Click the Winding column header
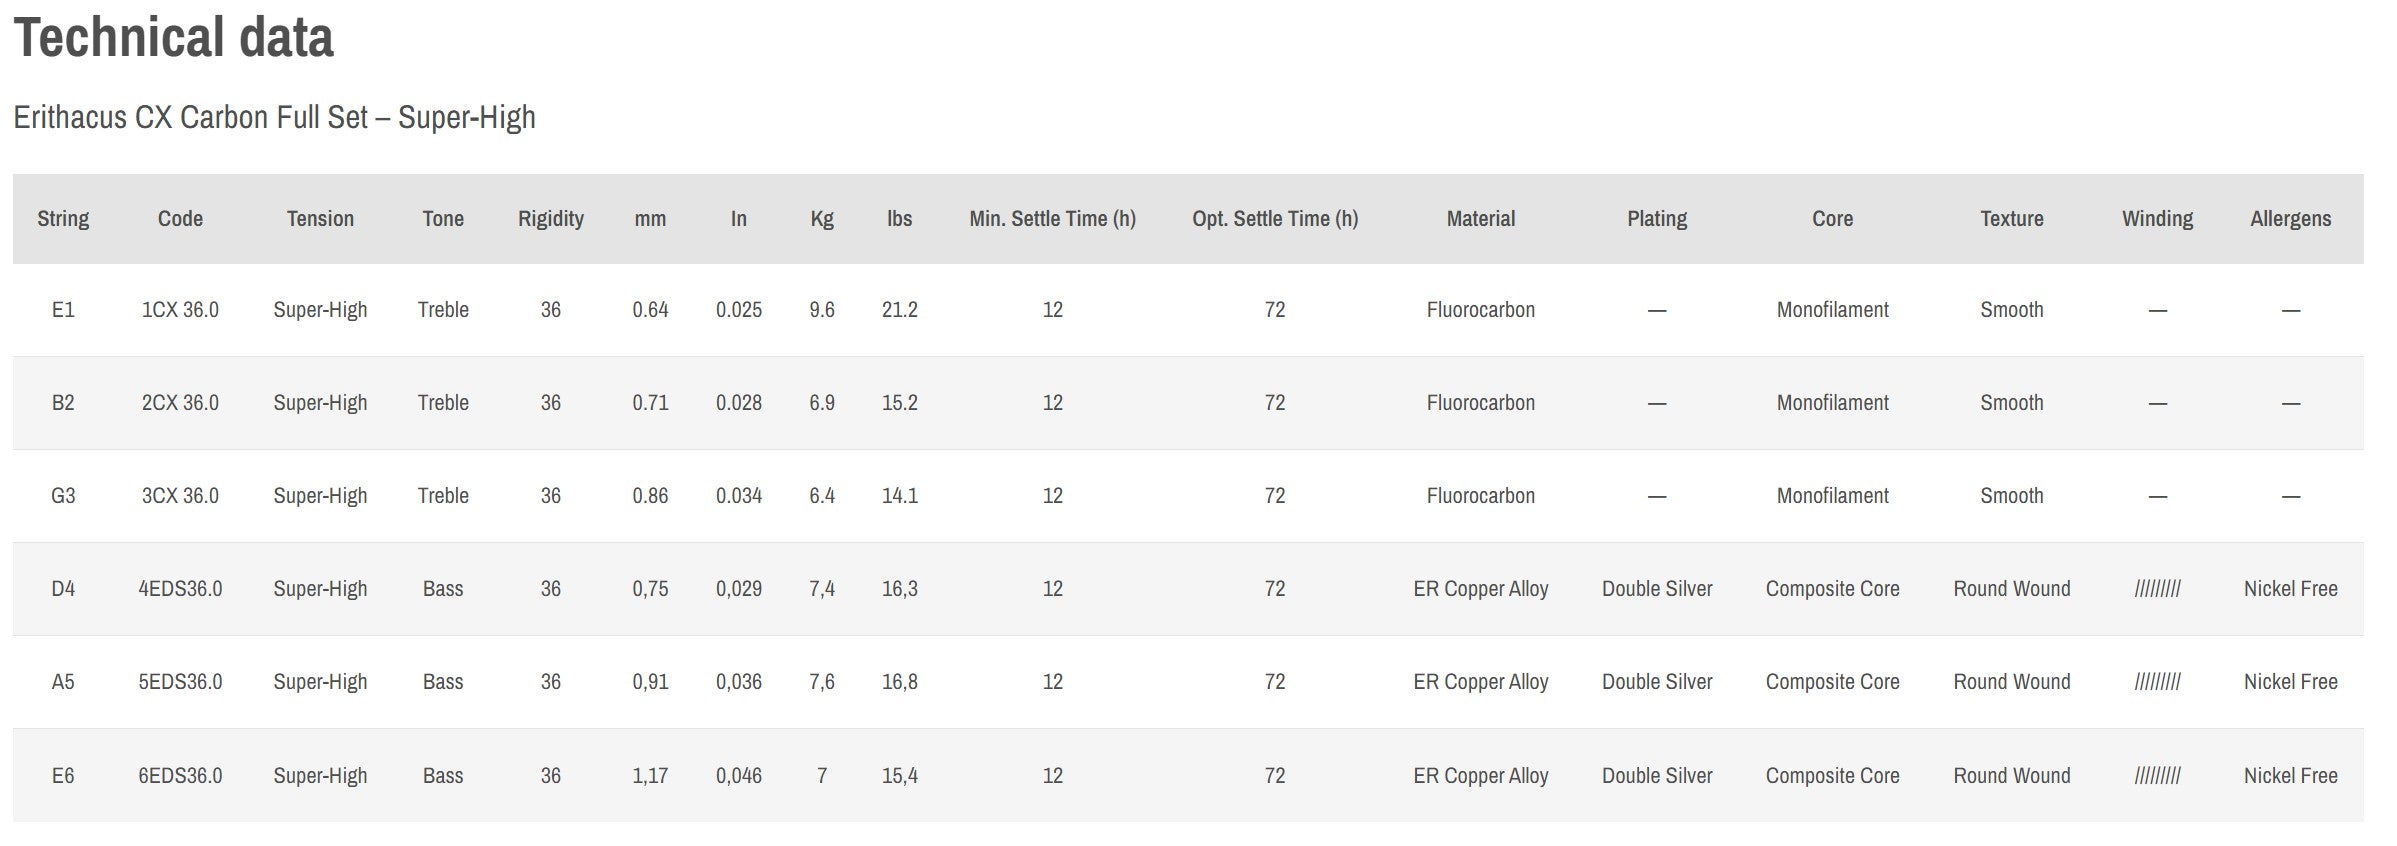 pyautogui.click(x=2158, y=219)
